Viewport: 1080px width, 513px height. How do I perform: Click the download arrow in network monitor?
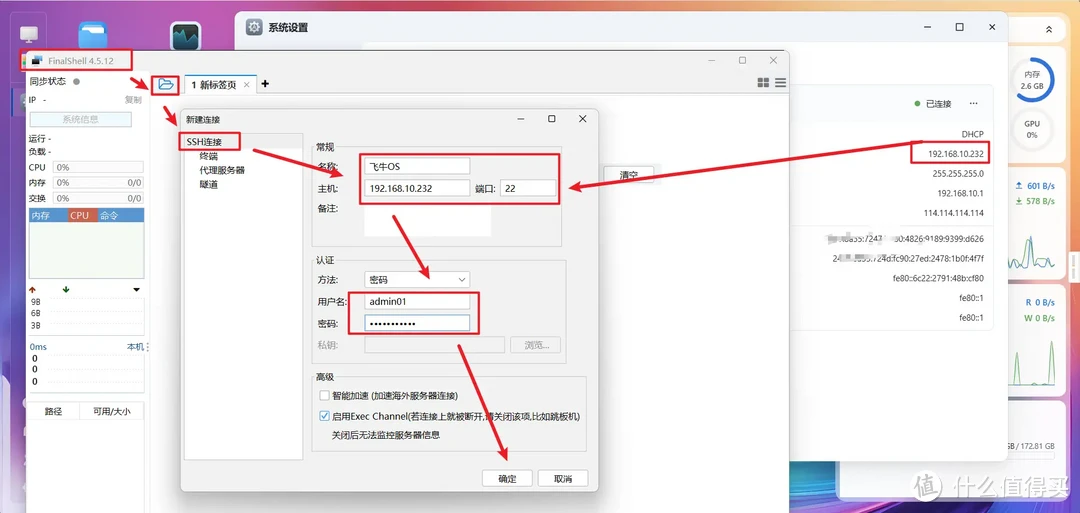[x=65, y=290]
